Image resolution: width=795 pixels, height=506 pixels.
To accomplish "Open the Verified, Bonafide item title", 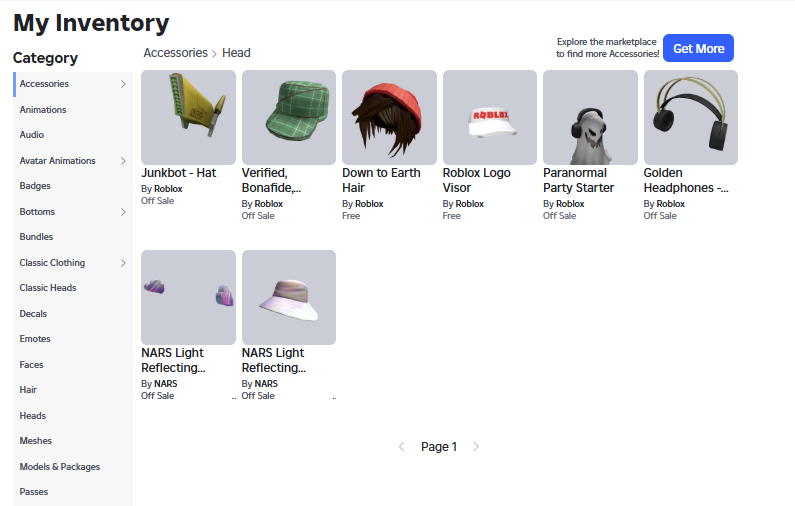I will [x=271, y=180].
